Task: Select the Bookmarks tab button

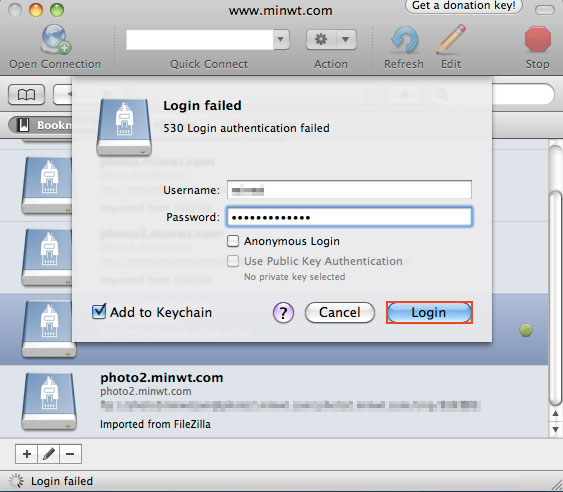Action: click(x=40, y=125)
